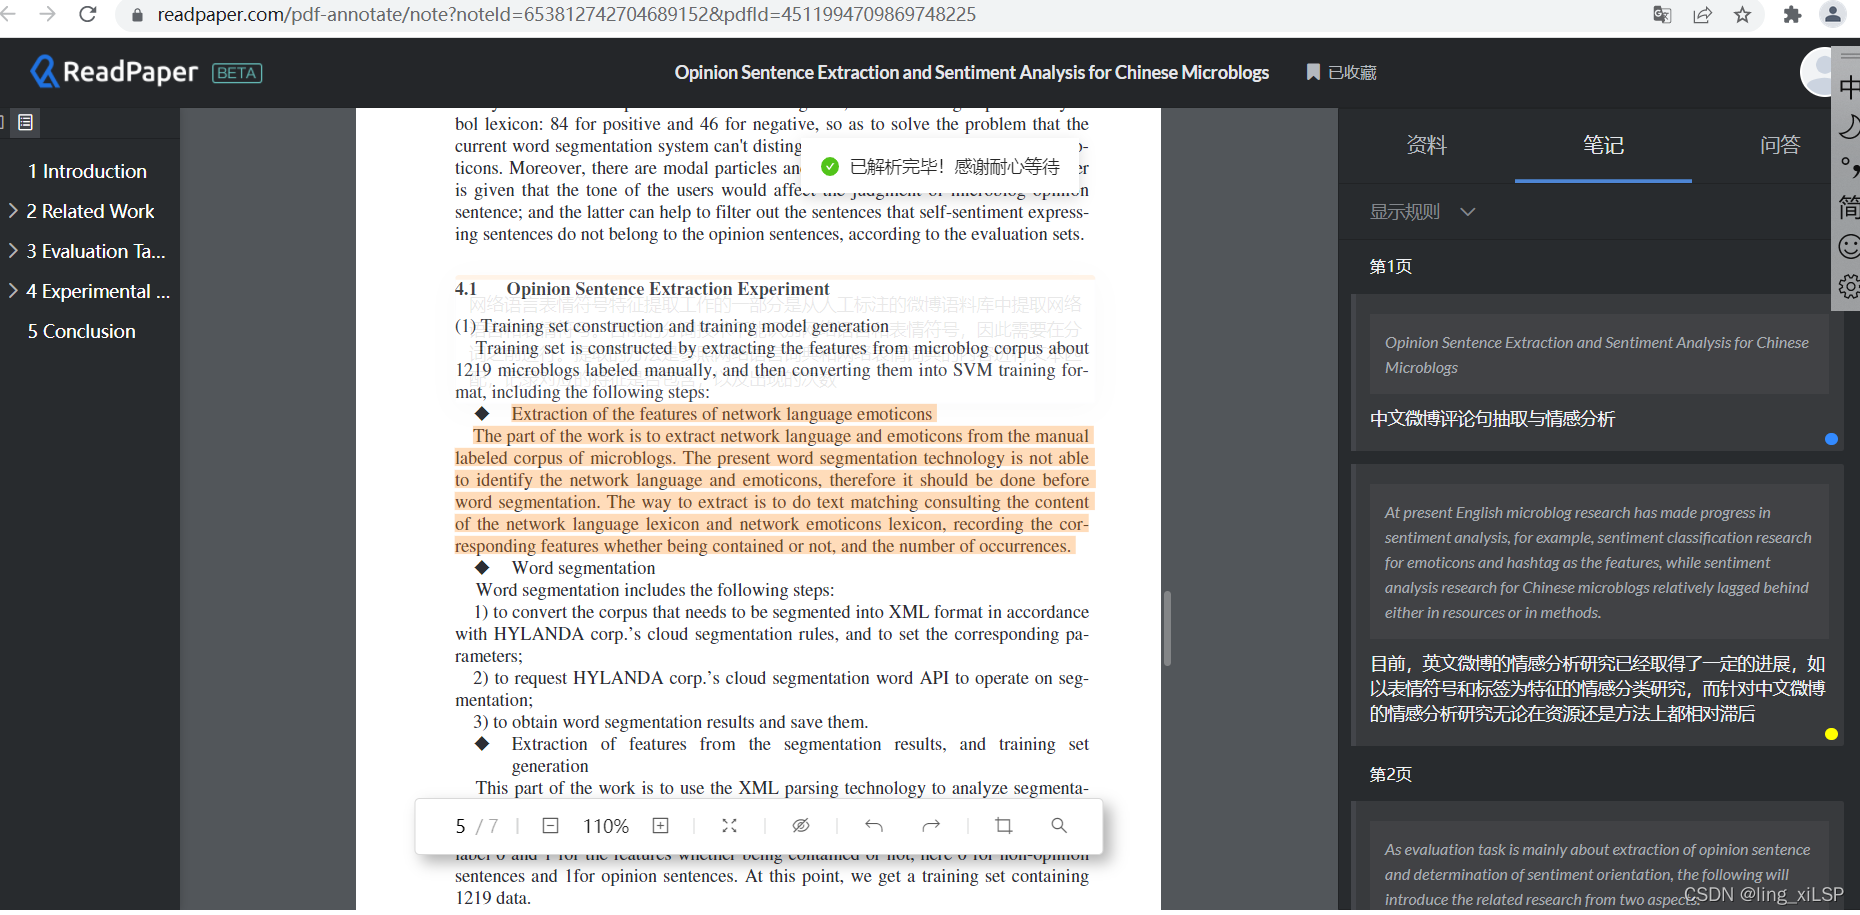Click the highlighted 'Extraction of the features' heading

tap(721, 414)
